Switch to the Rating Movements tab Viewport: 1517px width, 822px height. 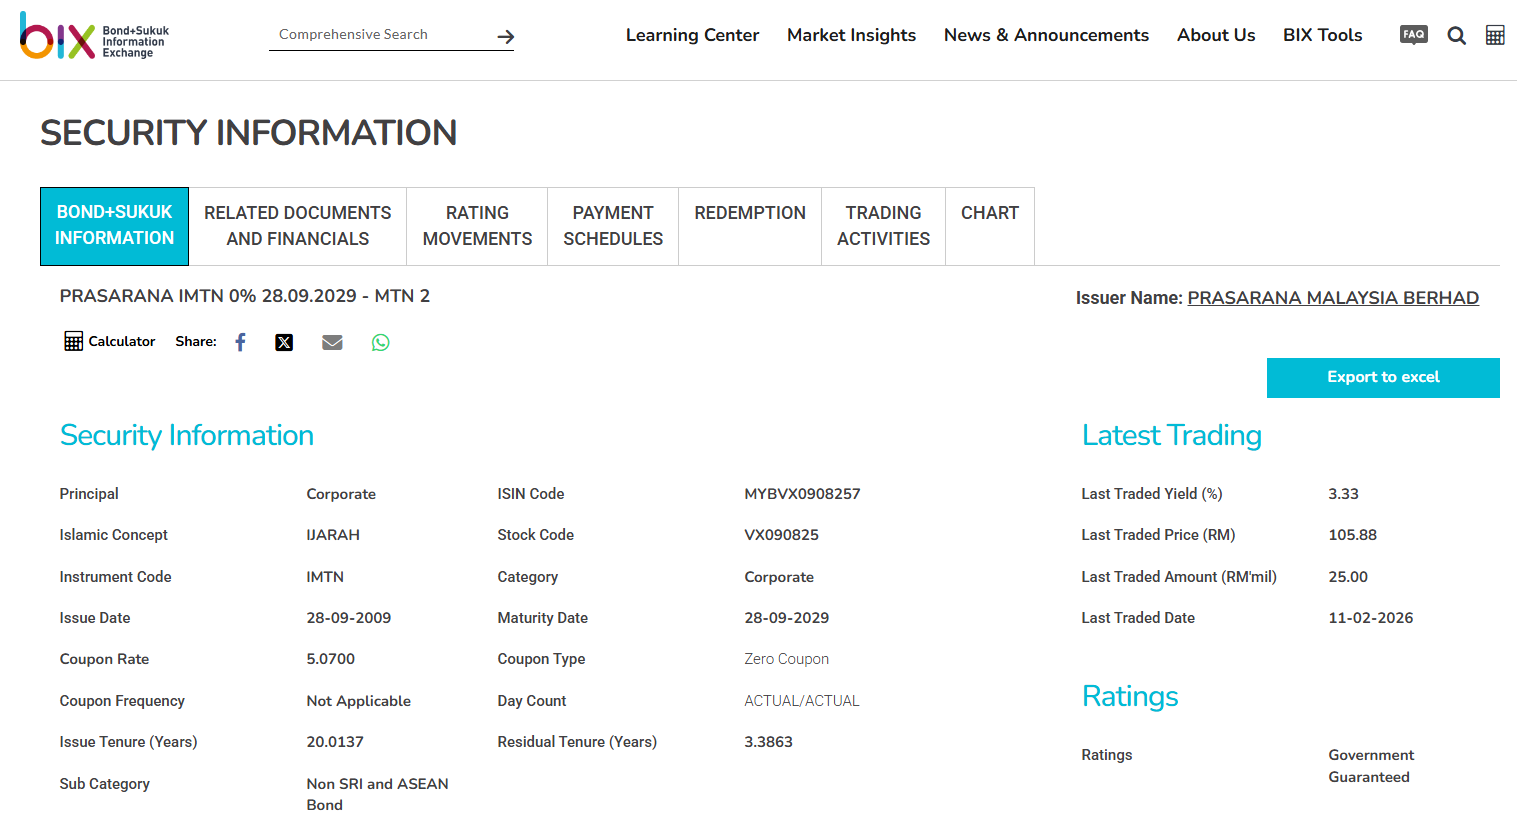477,226
